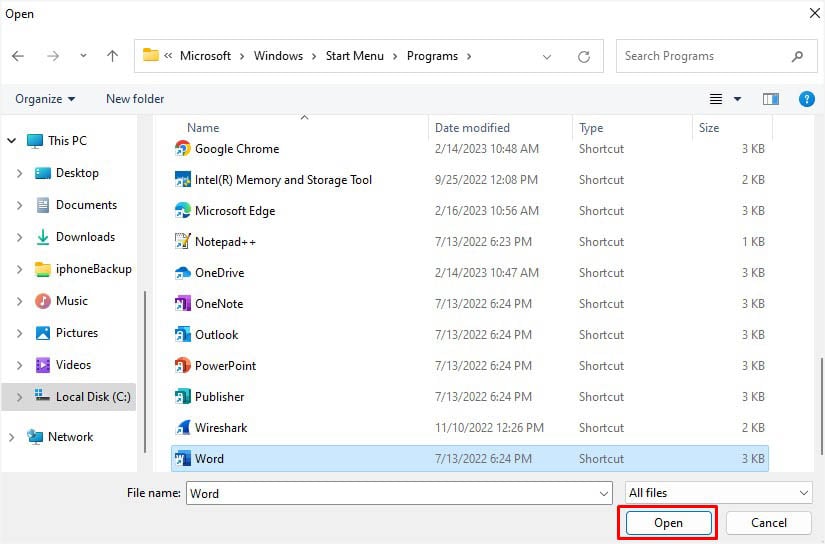Select Desktop in the navigation pane
Screen dimensions: 825x544
[x=77, y=173]
